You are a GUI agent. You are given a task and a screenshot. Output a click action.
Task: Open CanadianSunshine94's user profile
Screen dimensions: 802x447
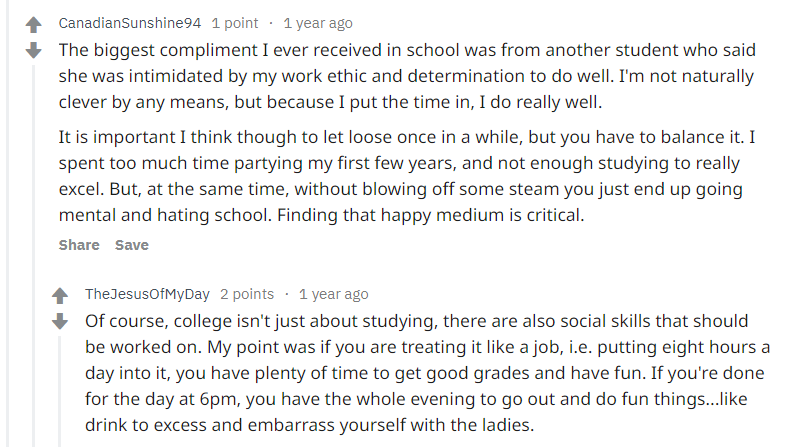point(130,23)
